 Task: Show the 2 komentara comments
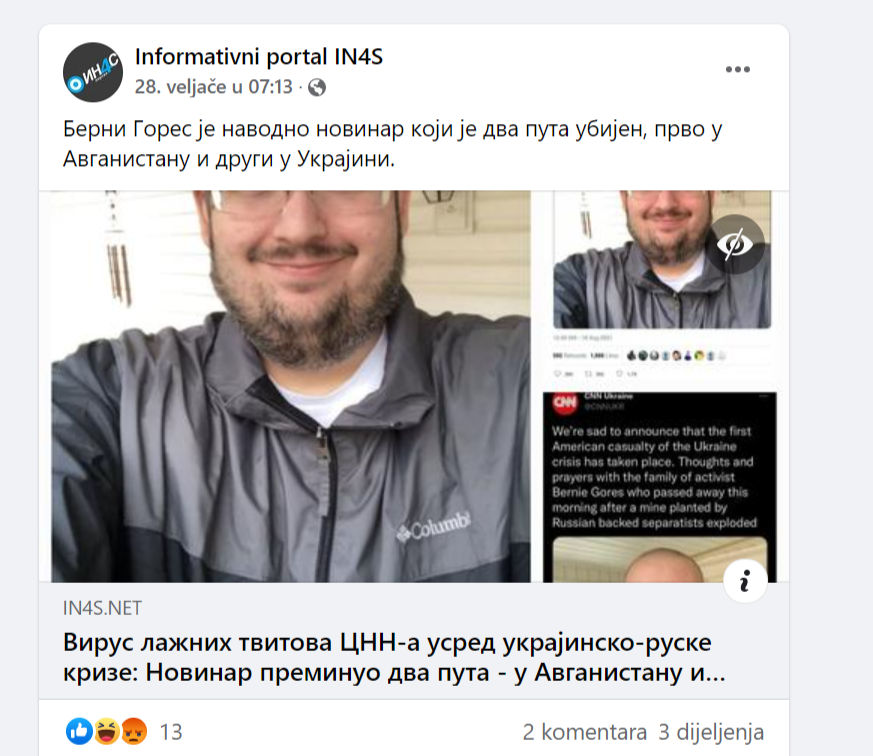[585, 732]
